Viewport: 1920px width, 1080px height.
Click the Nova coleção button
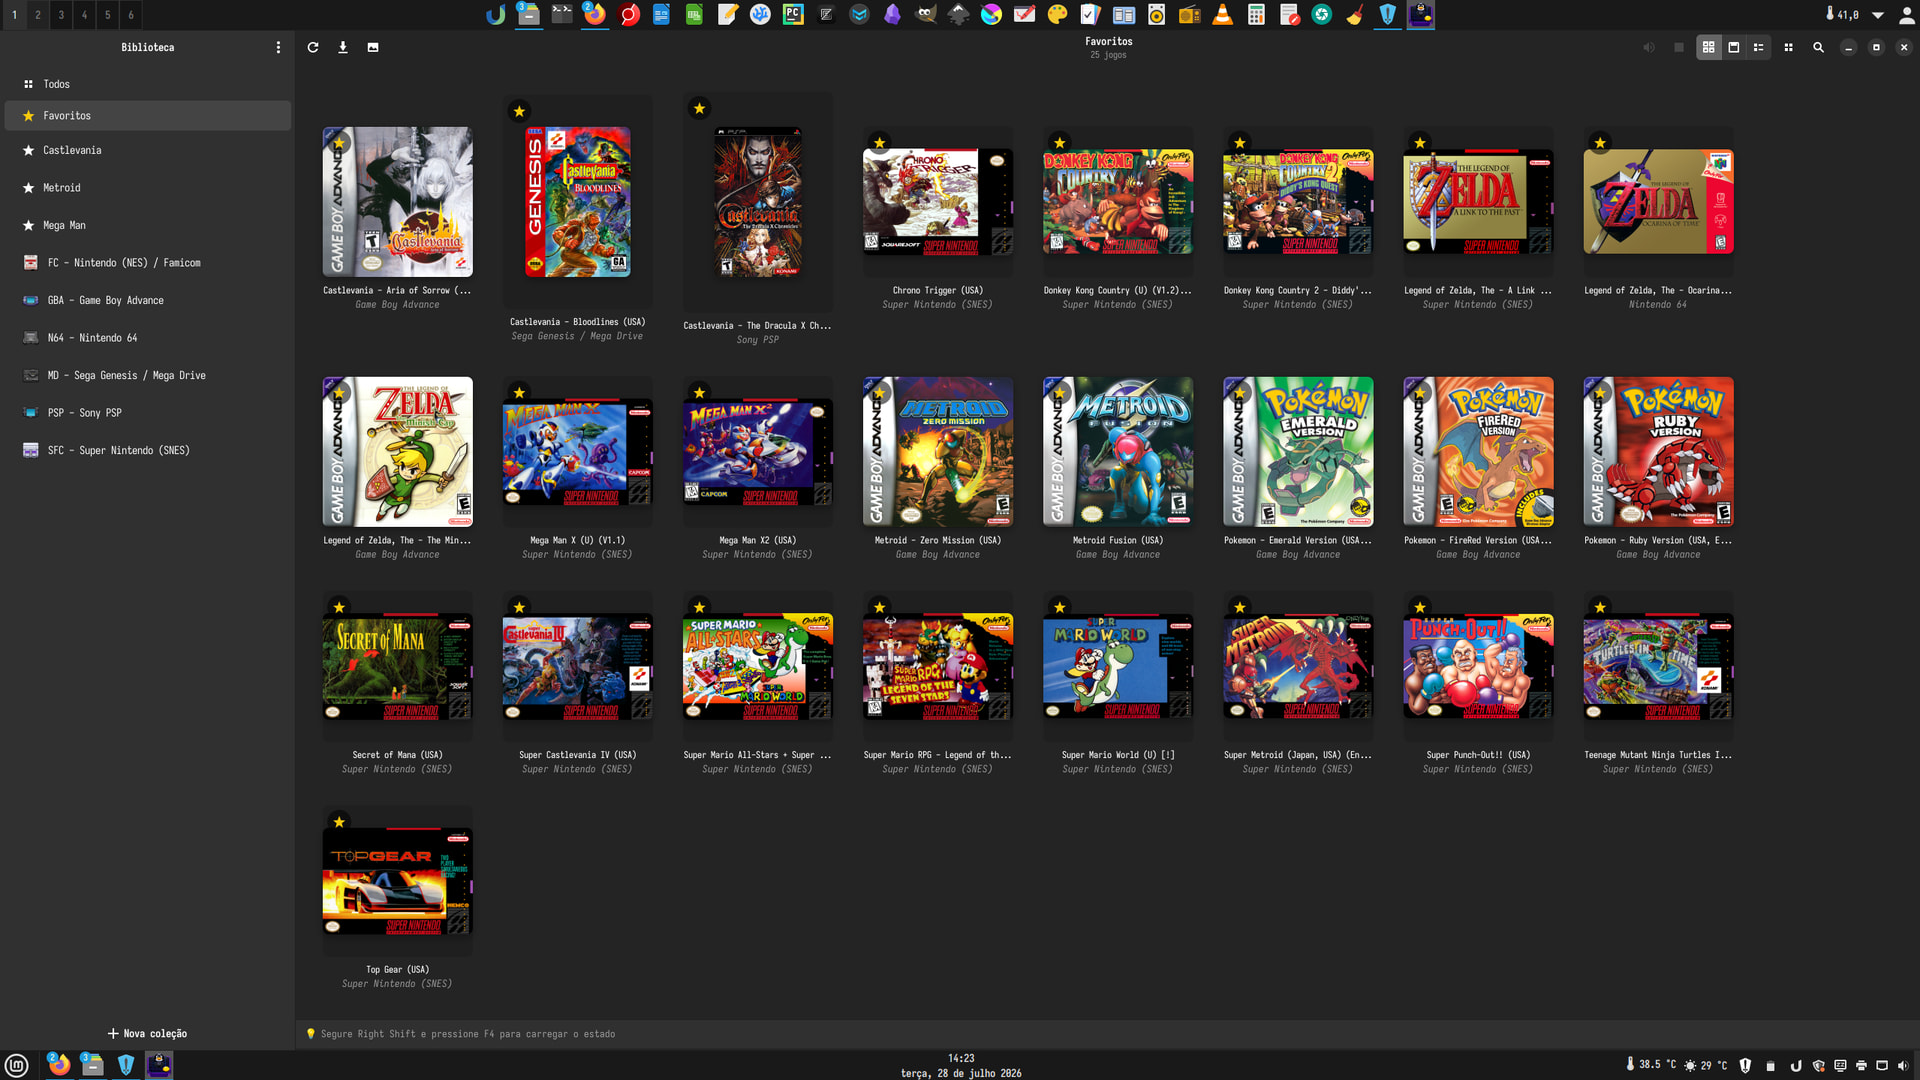148,1033
